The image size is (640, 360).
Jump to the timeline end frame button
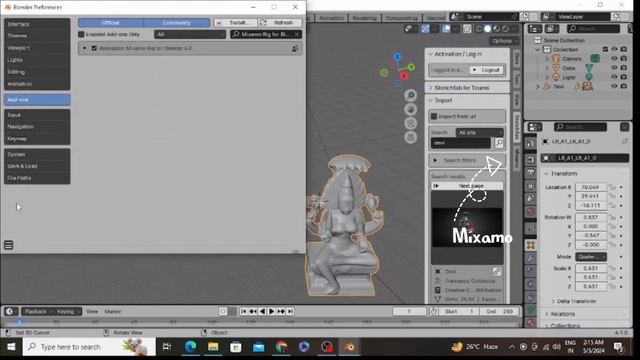point(290,311)
